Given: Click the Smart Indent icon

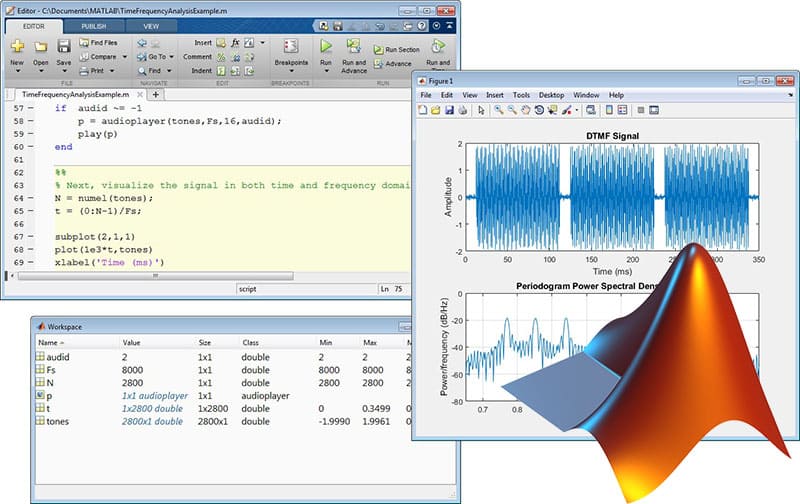Looking at the screenshot, I should pyautogui.click(x=221, y=71).
